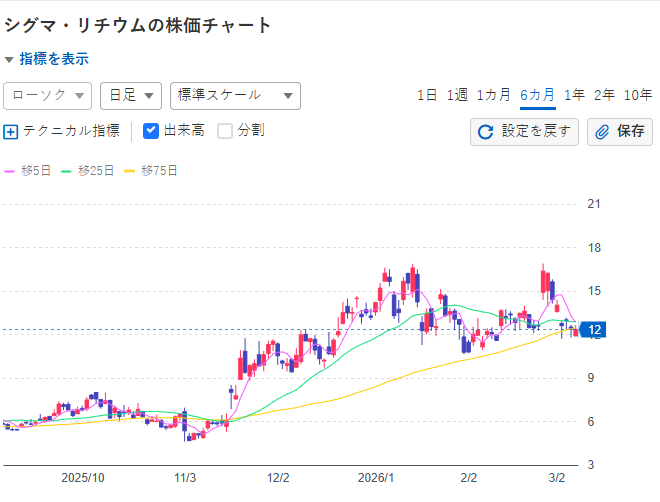Click the 3 price axis label
Viewport: 660px width, 502px height.
point(591,465)
